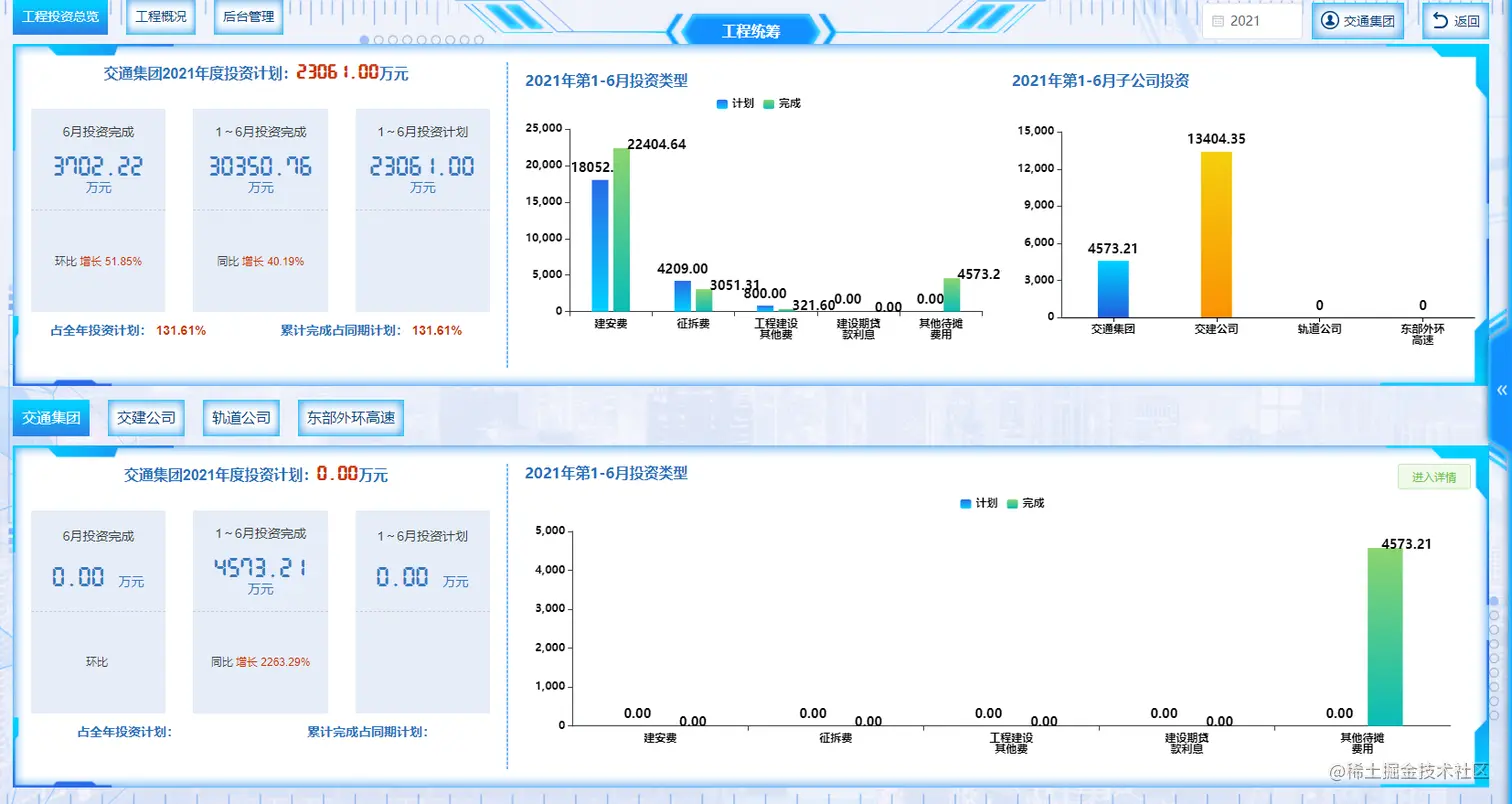This screenshot has width=1512, height=804.
Task: Select the last carousel page dot
Action: 479,41
